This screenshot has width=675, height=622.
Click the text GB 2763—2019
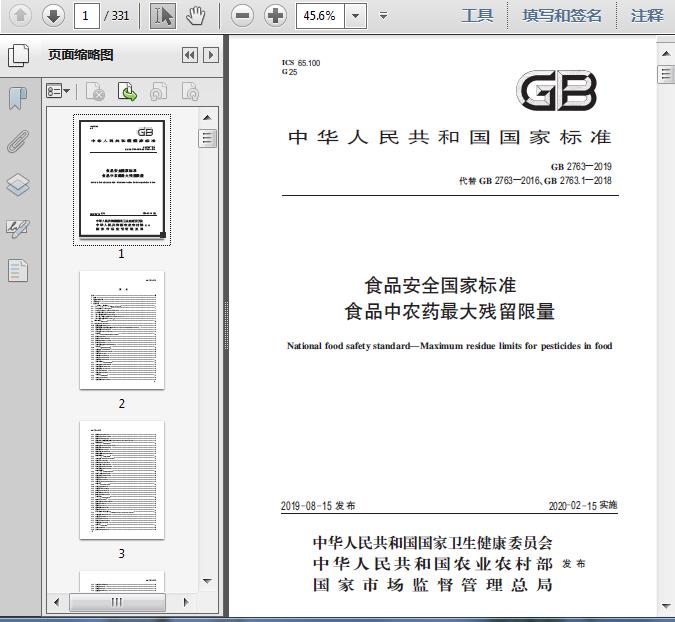click(581, 167)
